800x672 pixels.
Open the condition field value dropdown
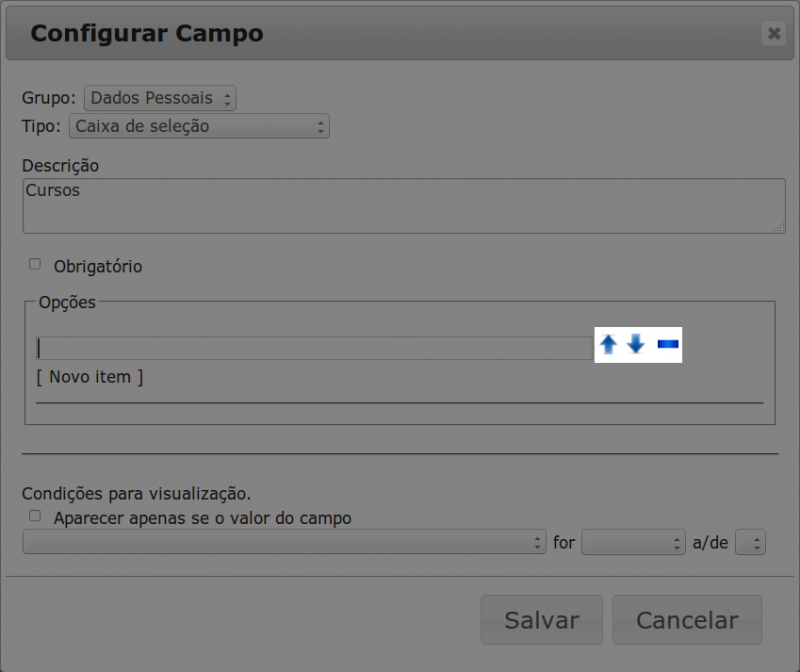click(x=283, y=543)
